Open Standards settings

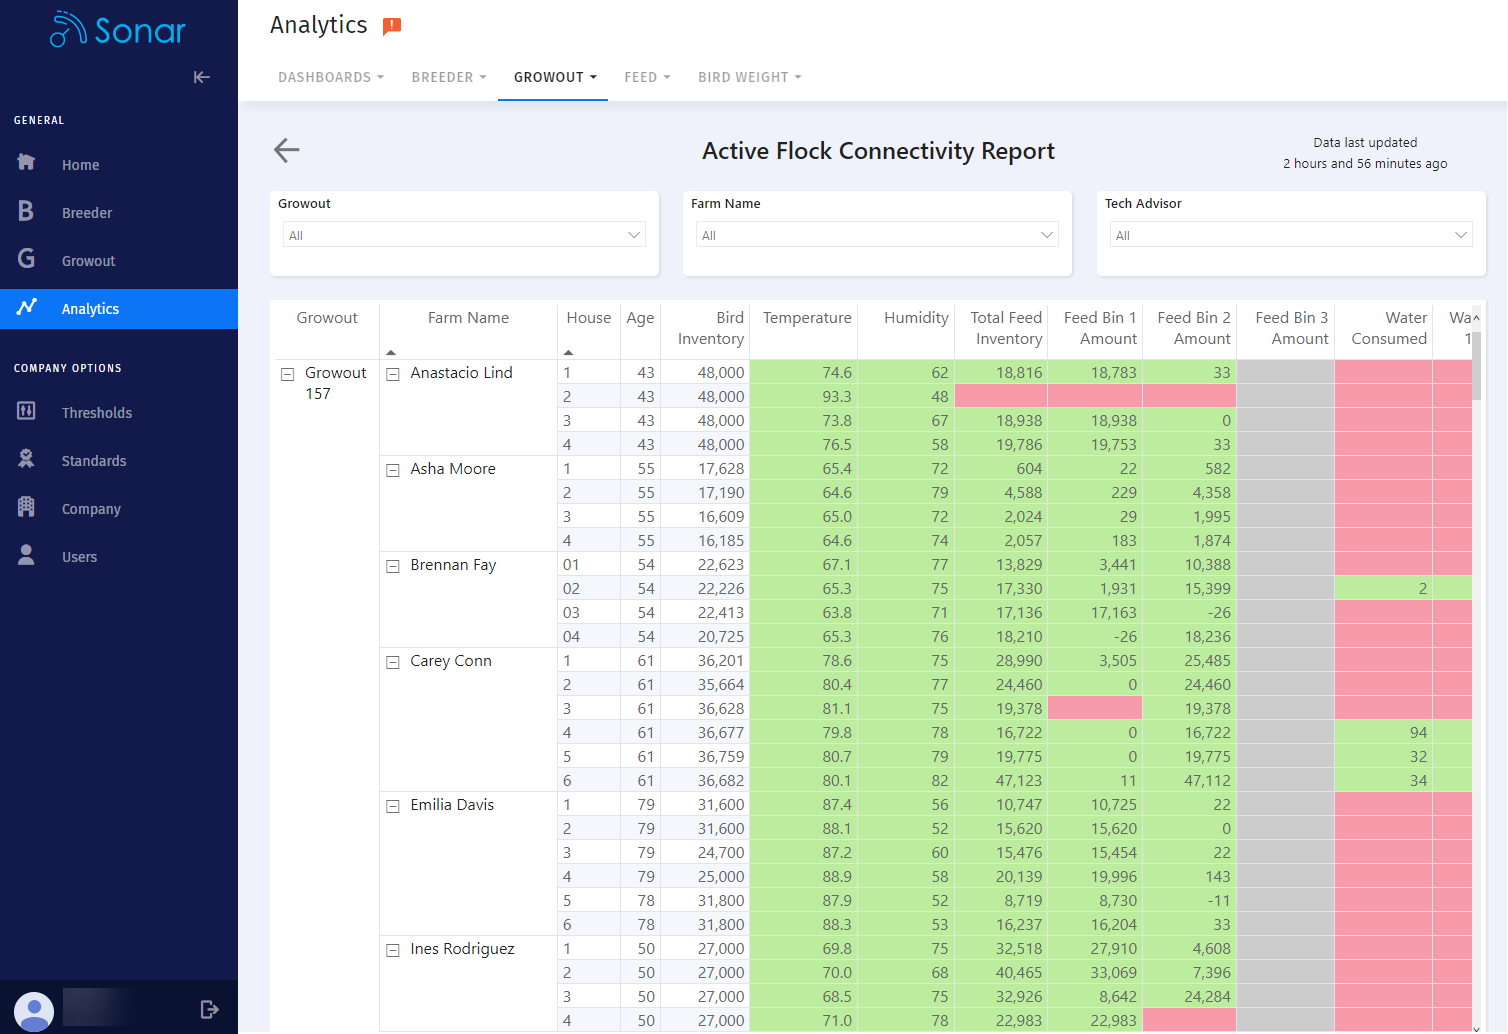(x=94, y=461)
